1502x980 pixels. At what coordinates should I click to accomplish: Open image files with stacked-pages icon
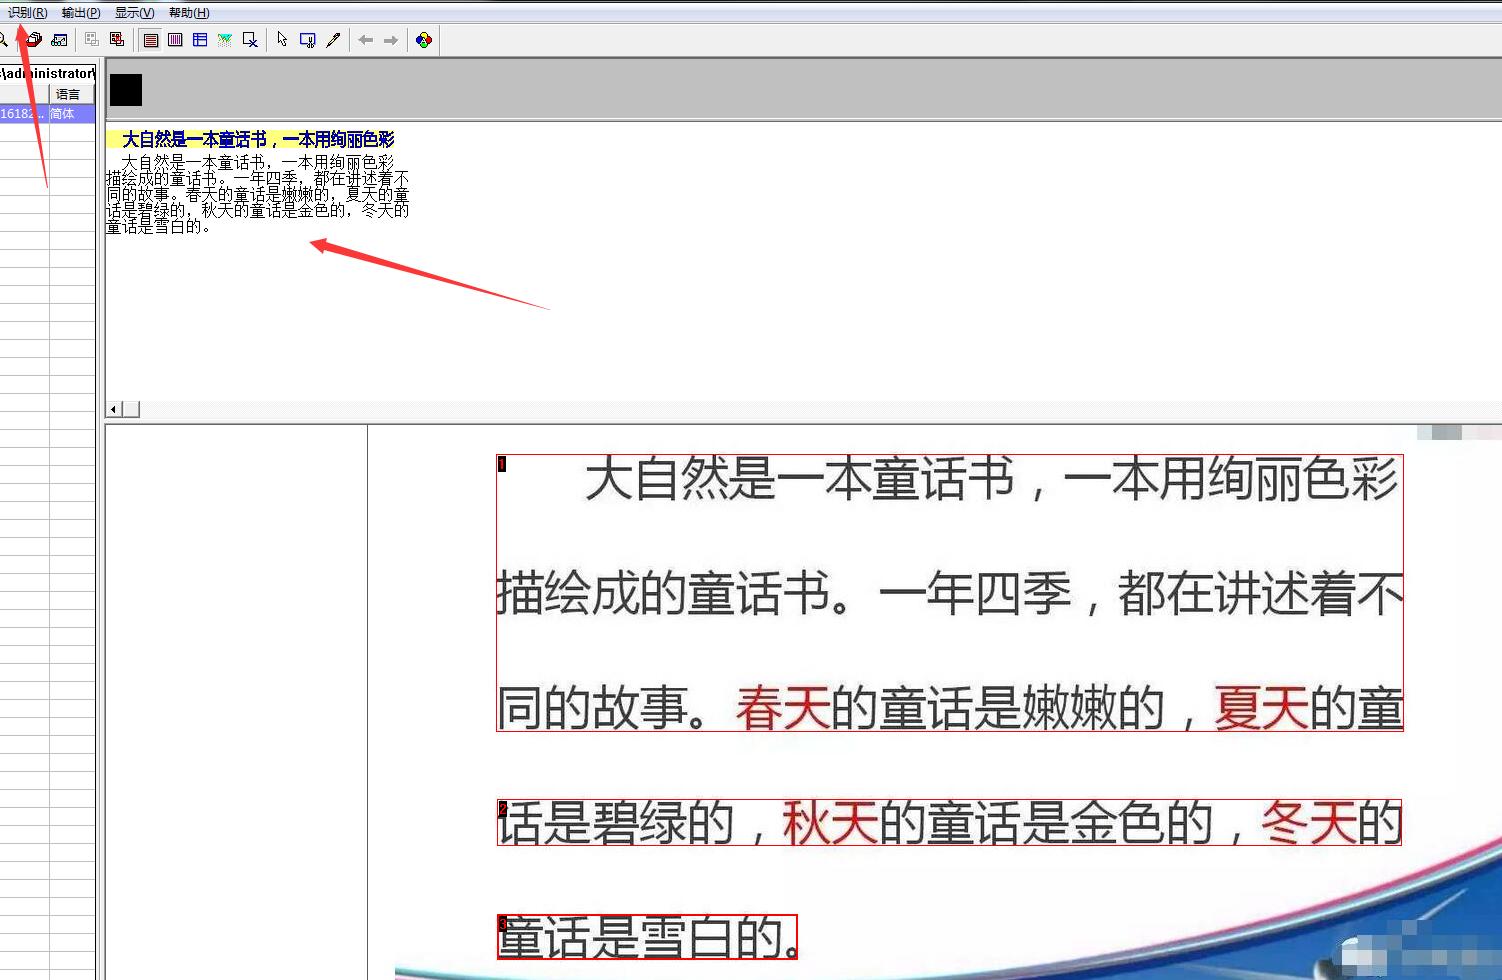[x=33, y=39]
